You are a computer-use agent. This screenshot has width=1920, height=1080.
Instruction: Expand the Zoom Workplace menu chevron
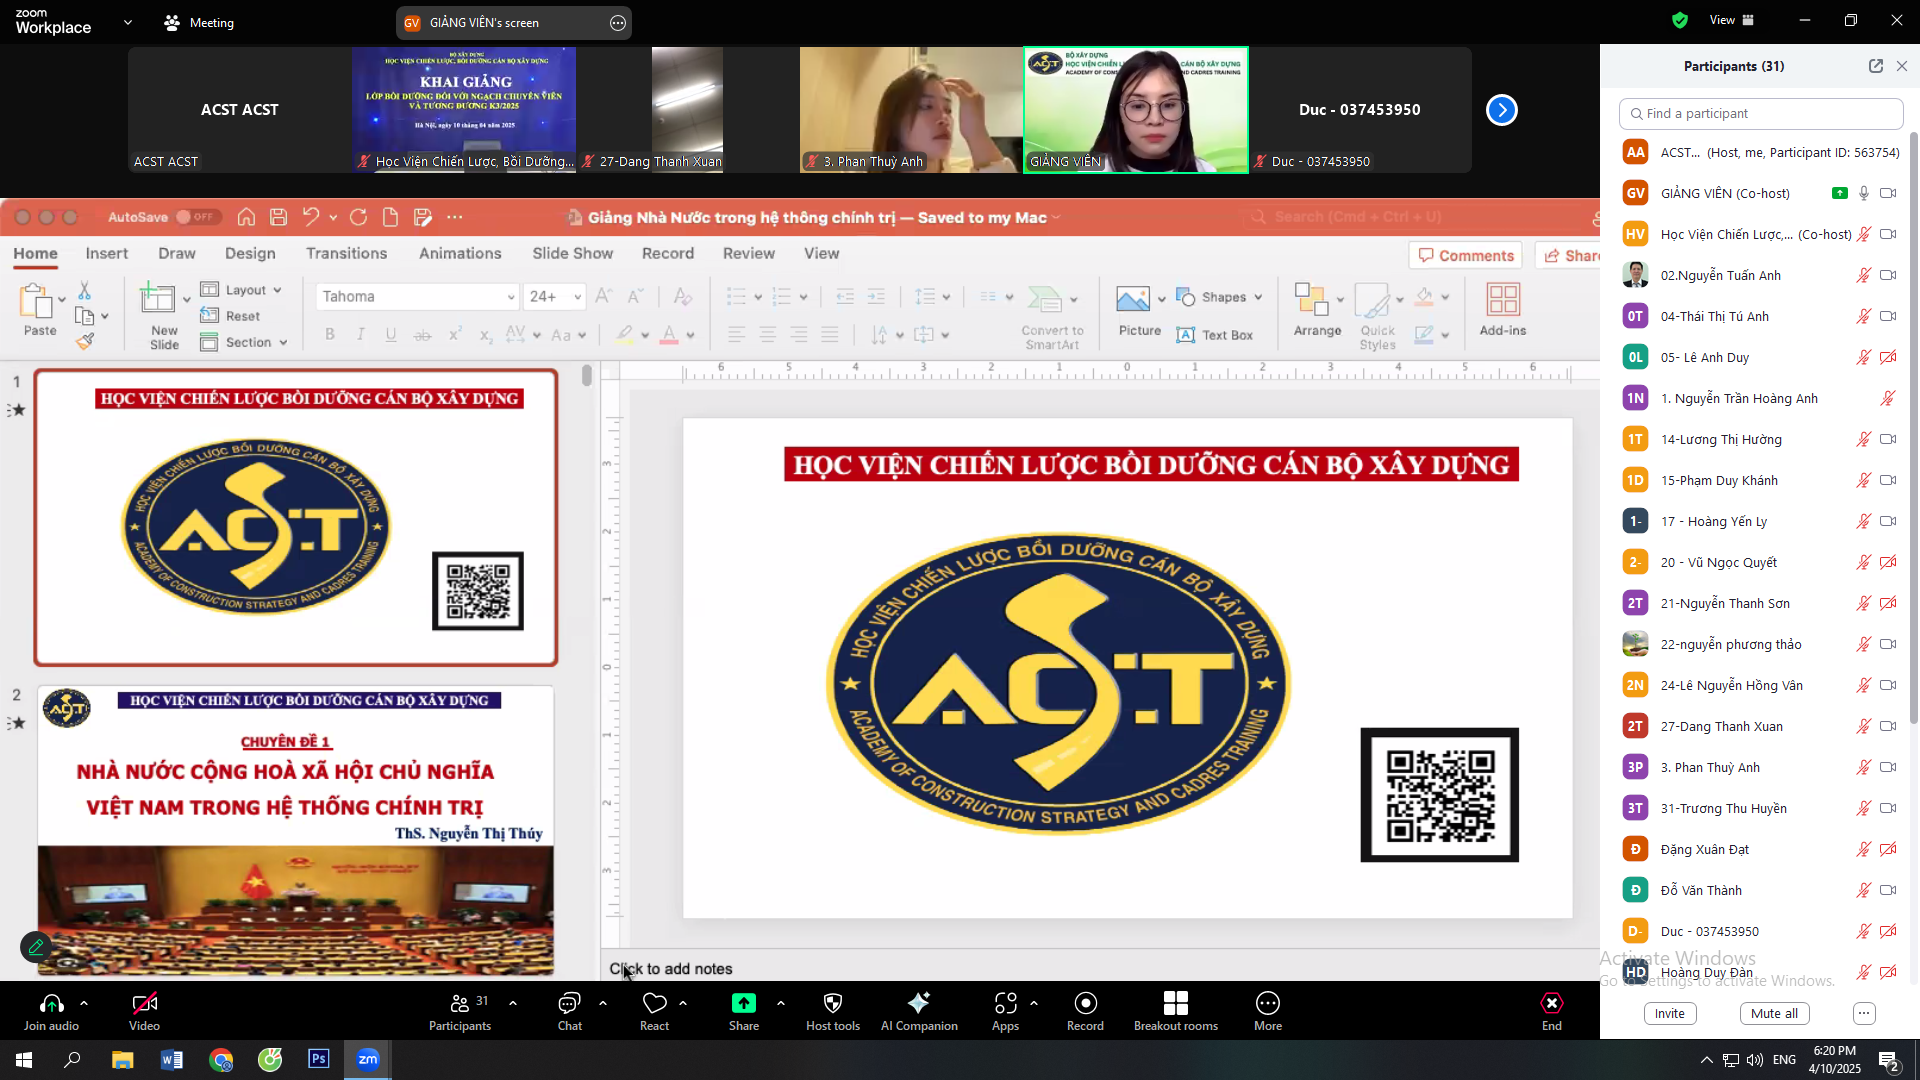tap(127, 22)
